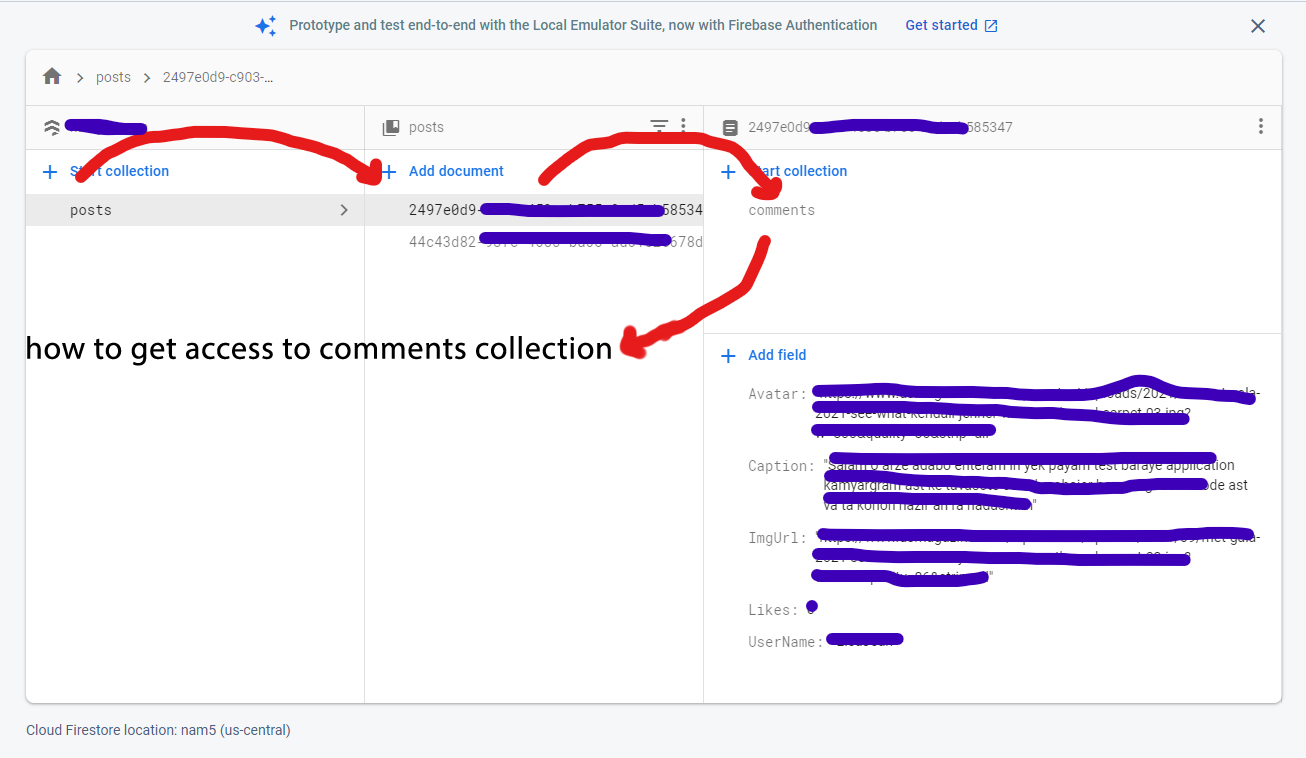
Task: Dismiss the Local Emulator Suite banner
Action: [x=1258, y=26]
